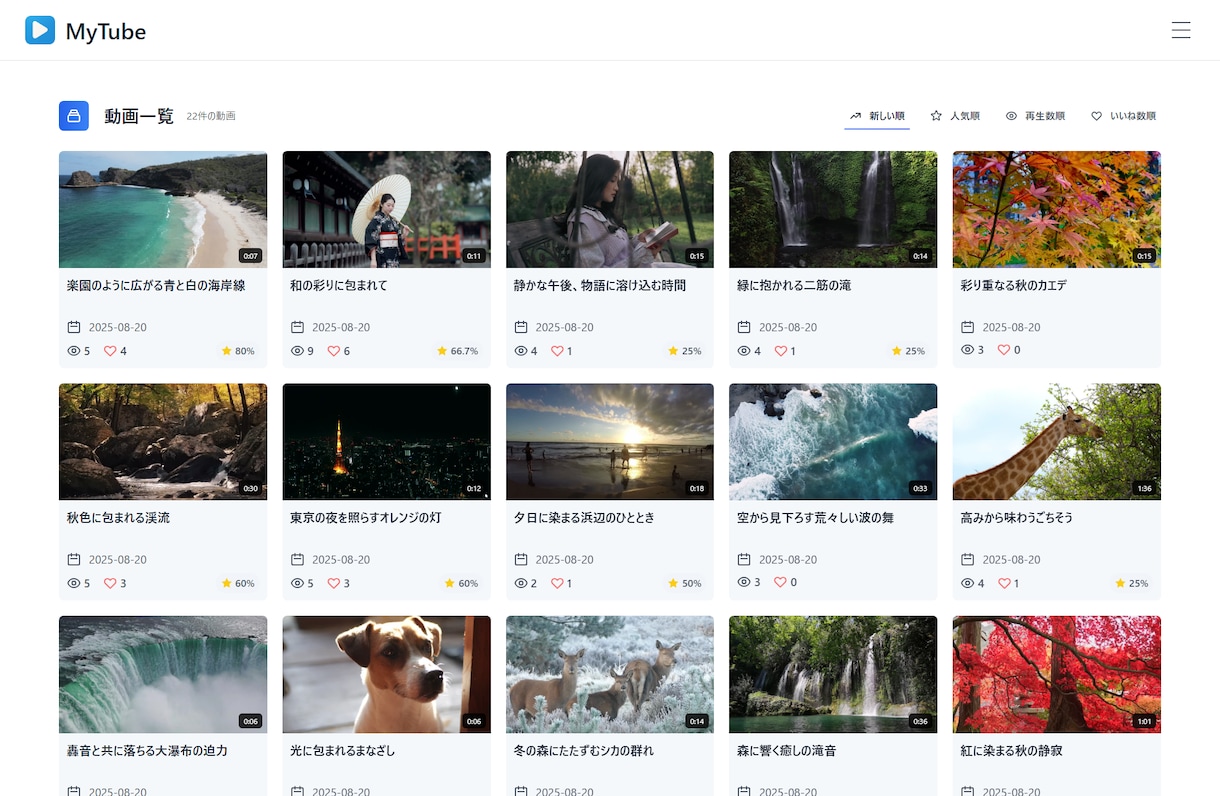
Task: Click title 緑に抱かれる二筋の滝
Action: tap(794, 285)
